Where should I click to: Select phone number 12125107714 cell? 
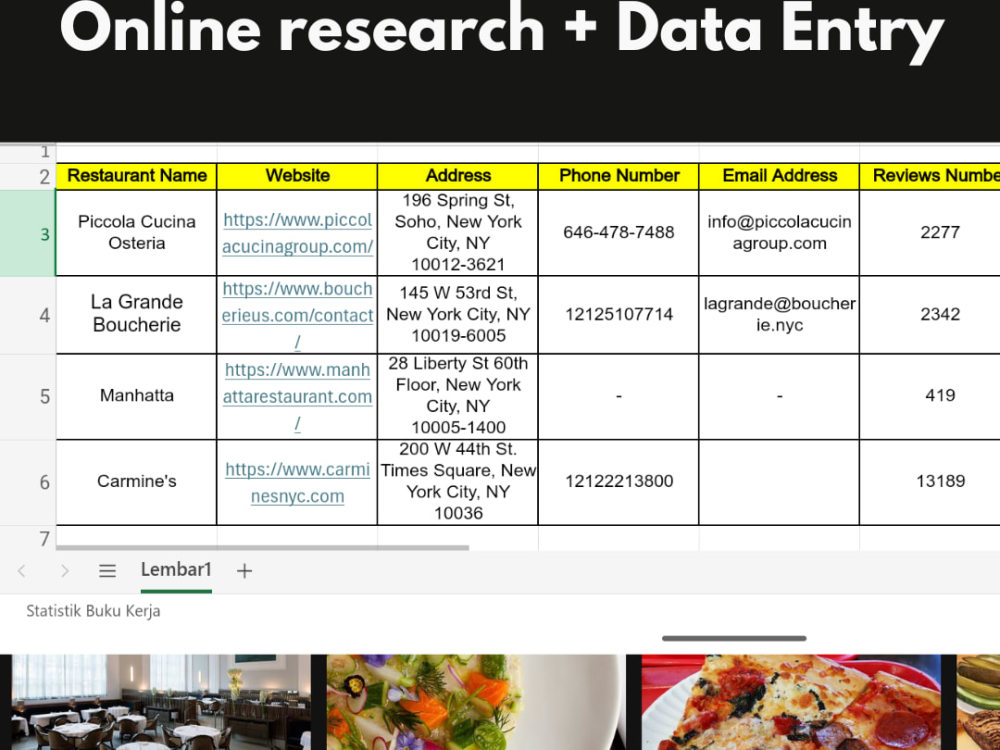click(619, 315)
